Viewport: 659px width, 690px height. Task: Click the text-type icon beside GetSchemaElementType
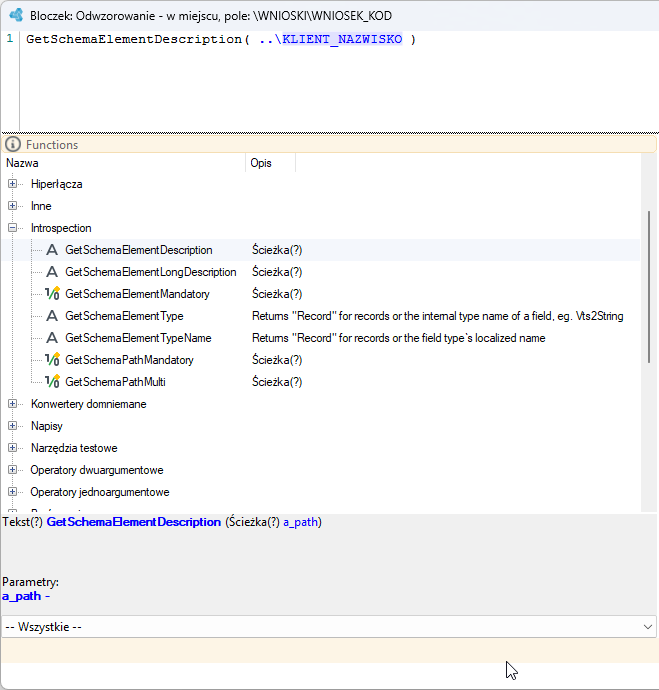52,316
